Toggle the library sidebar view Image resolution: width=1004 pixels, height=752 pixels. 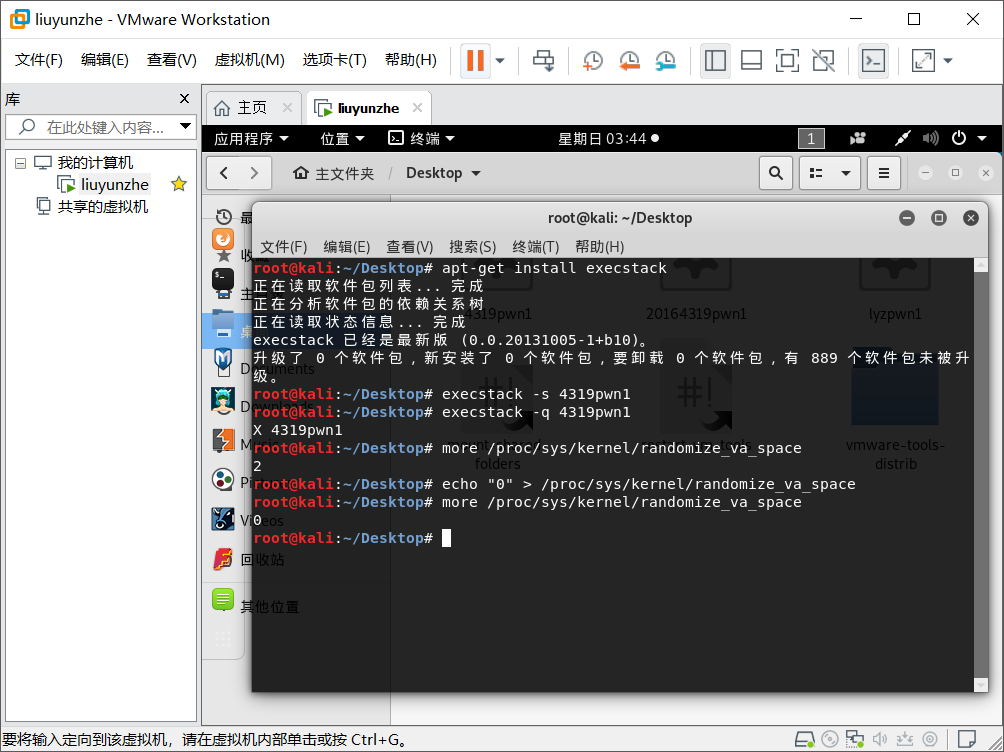point(715,61)
